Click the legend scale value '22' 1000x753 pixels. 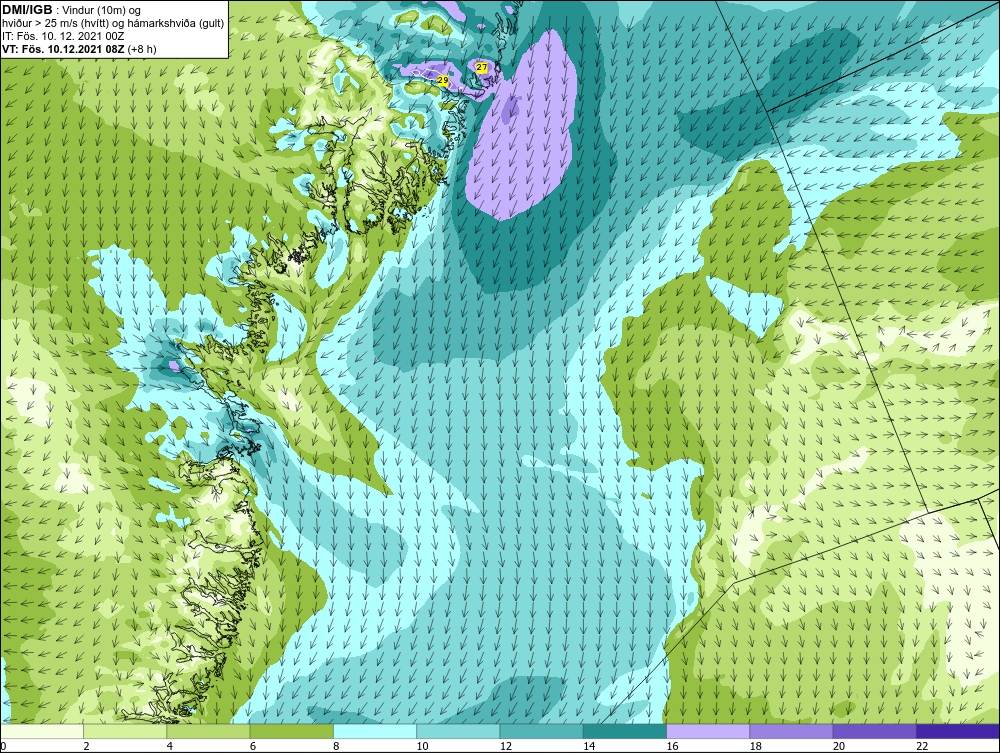[922, 747]
